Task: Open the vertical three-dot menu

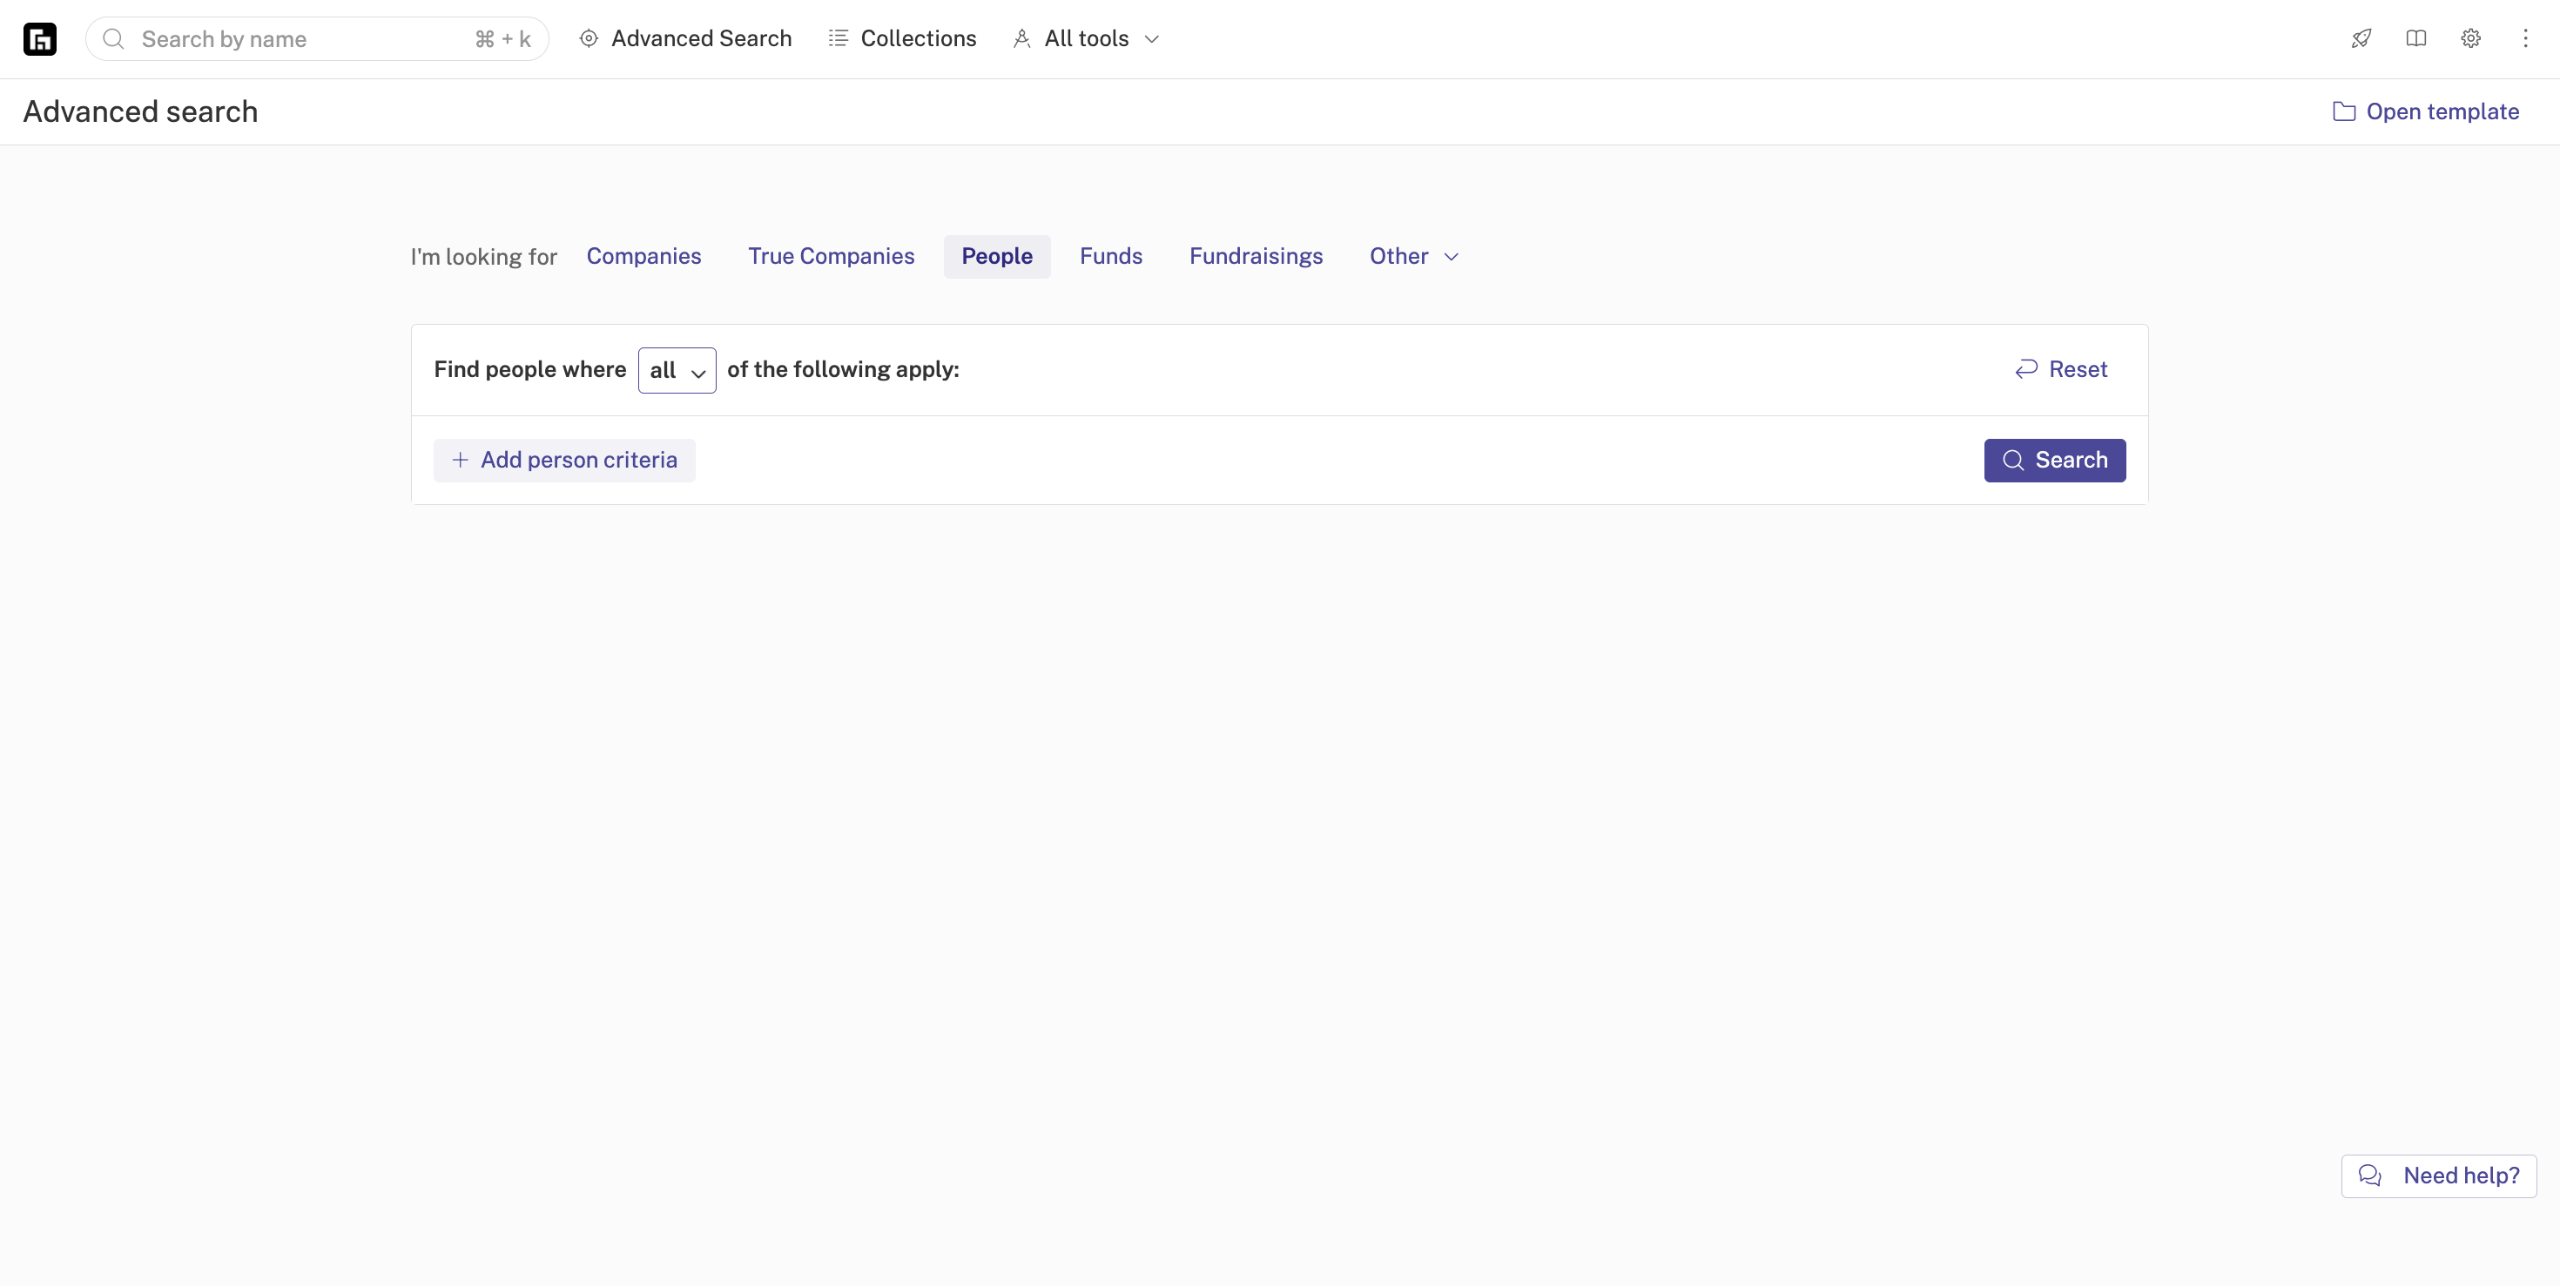Action: point(2525,39)
